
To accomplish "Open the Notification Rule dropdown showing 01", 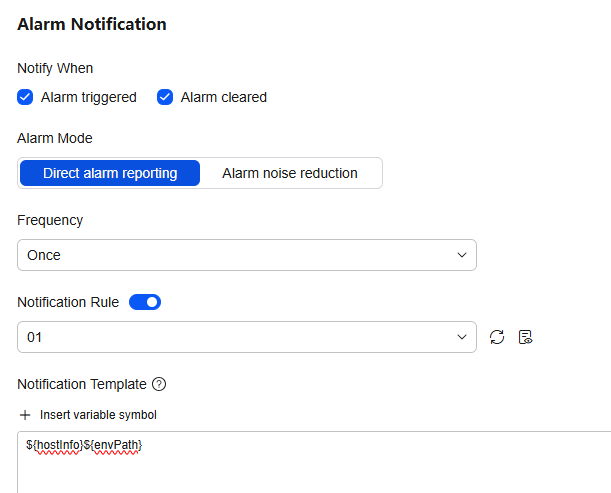I will point(247,337).
